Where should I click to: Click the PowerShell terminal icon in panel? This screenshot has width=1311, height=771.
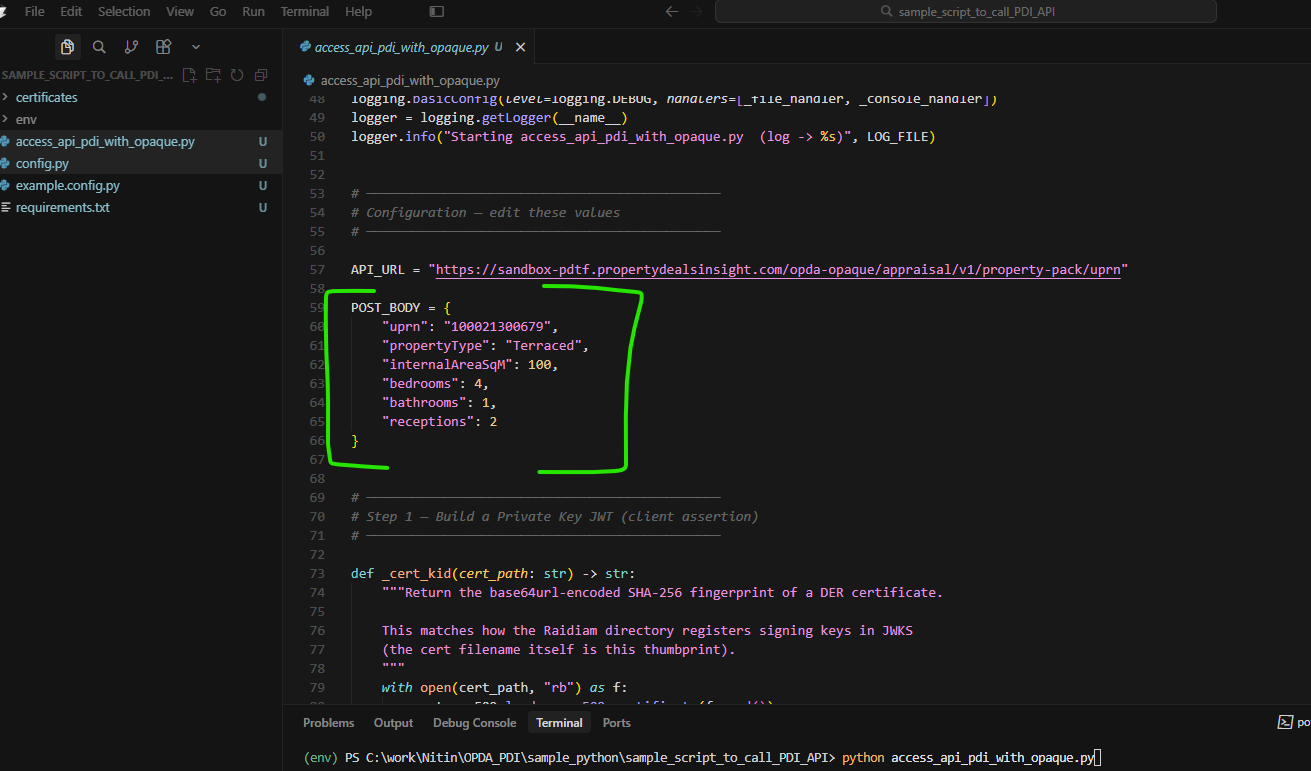[1286, 722]
